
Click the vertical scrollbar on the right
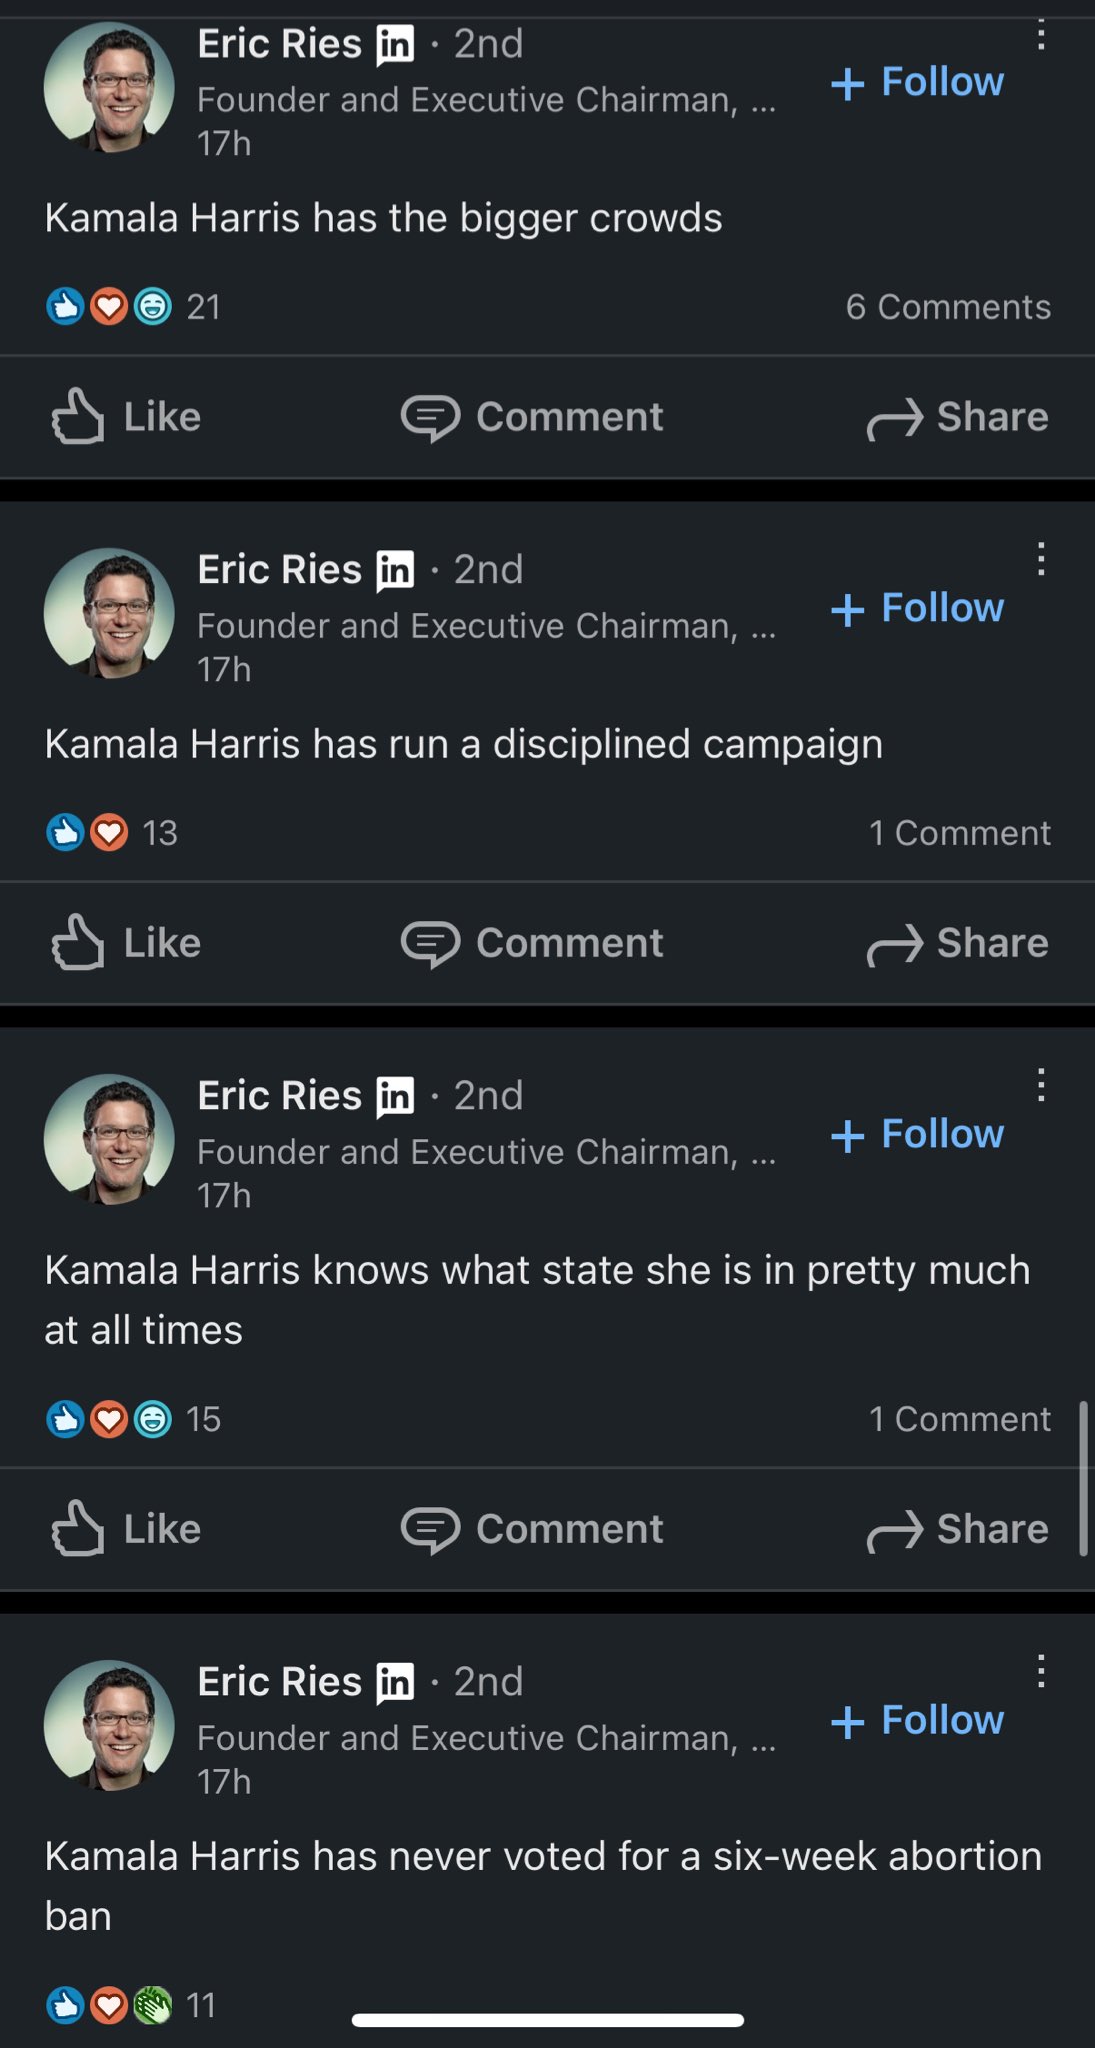pyautogui.click(x=1082, y=1478)
